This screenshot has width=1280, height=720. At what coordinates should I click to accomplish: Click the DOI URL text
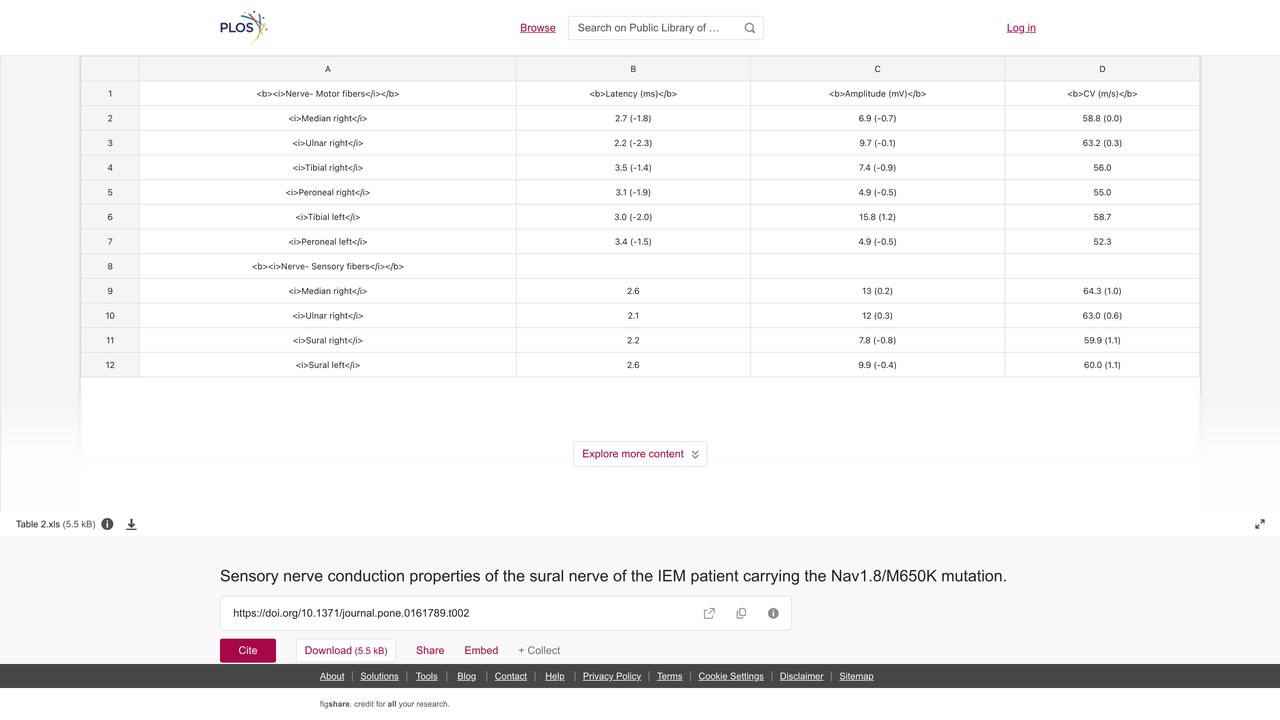pyautogui.click(x=351, y=613)
